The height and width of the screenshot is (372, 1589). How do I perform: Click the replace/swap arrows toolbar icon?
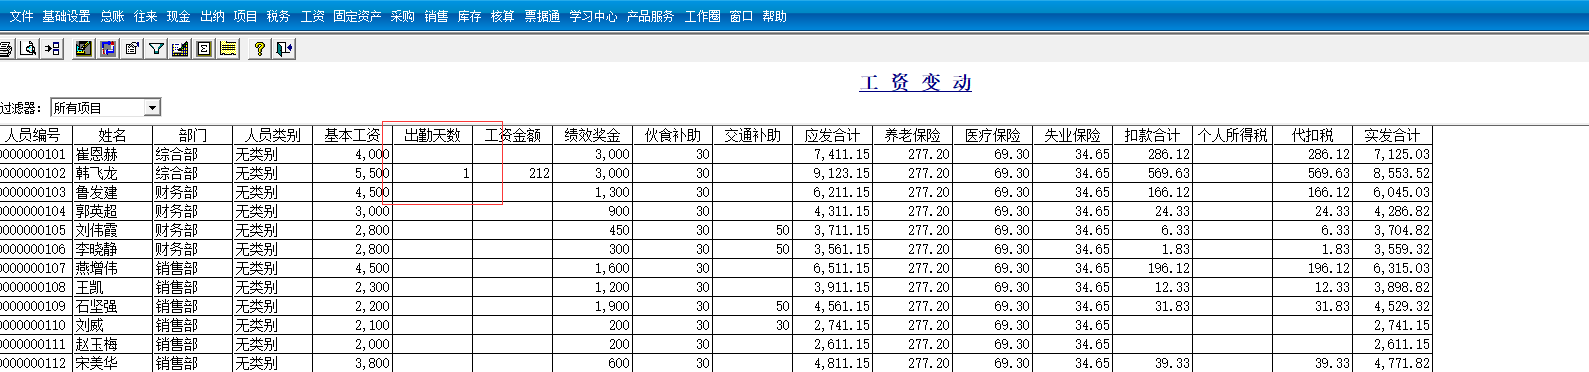pos(108,48)
